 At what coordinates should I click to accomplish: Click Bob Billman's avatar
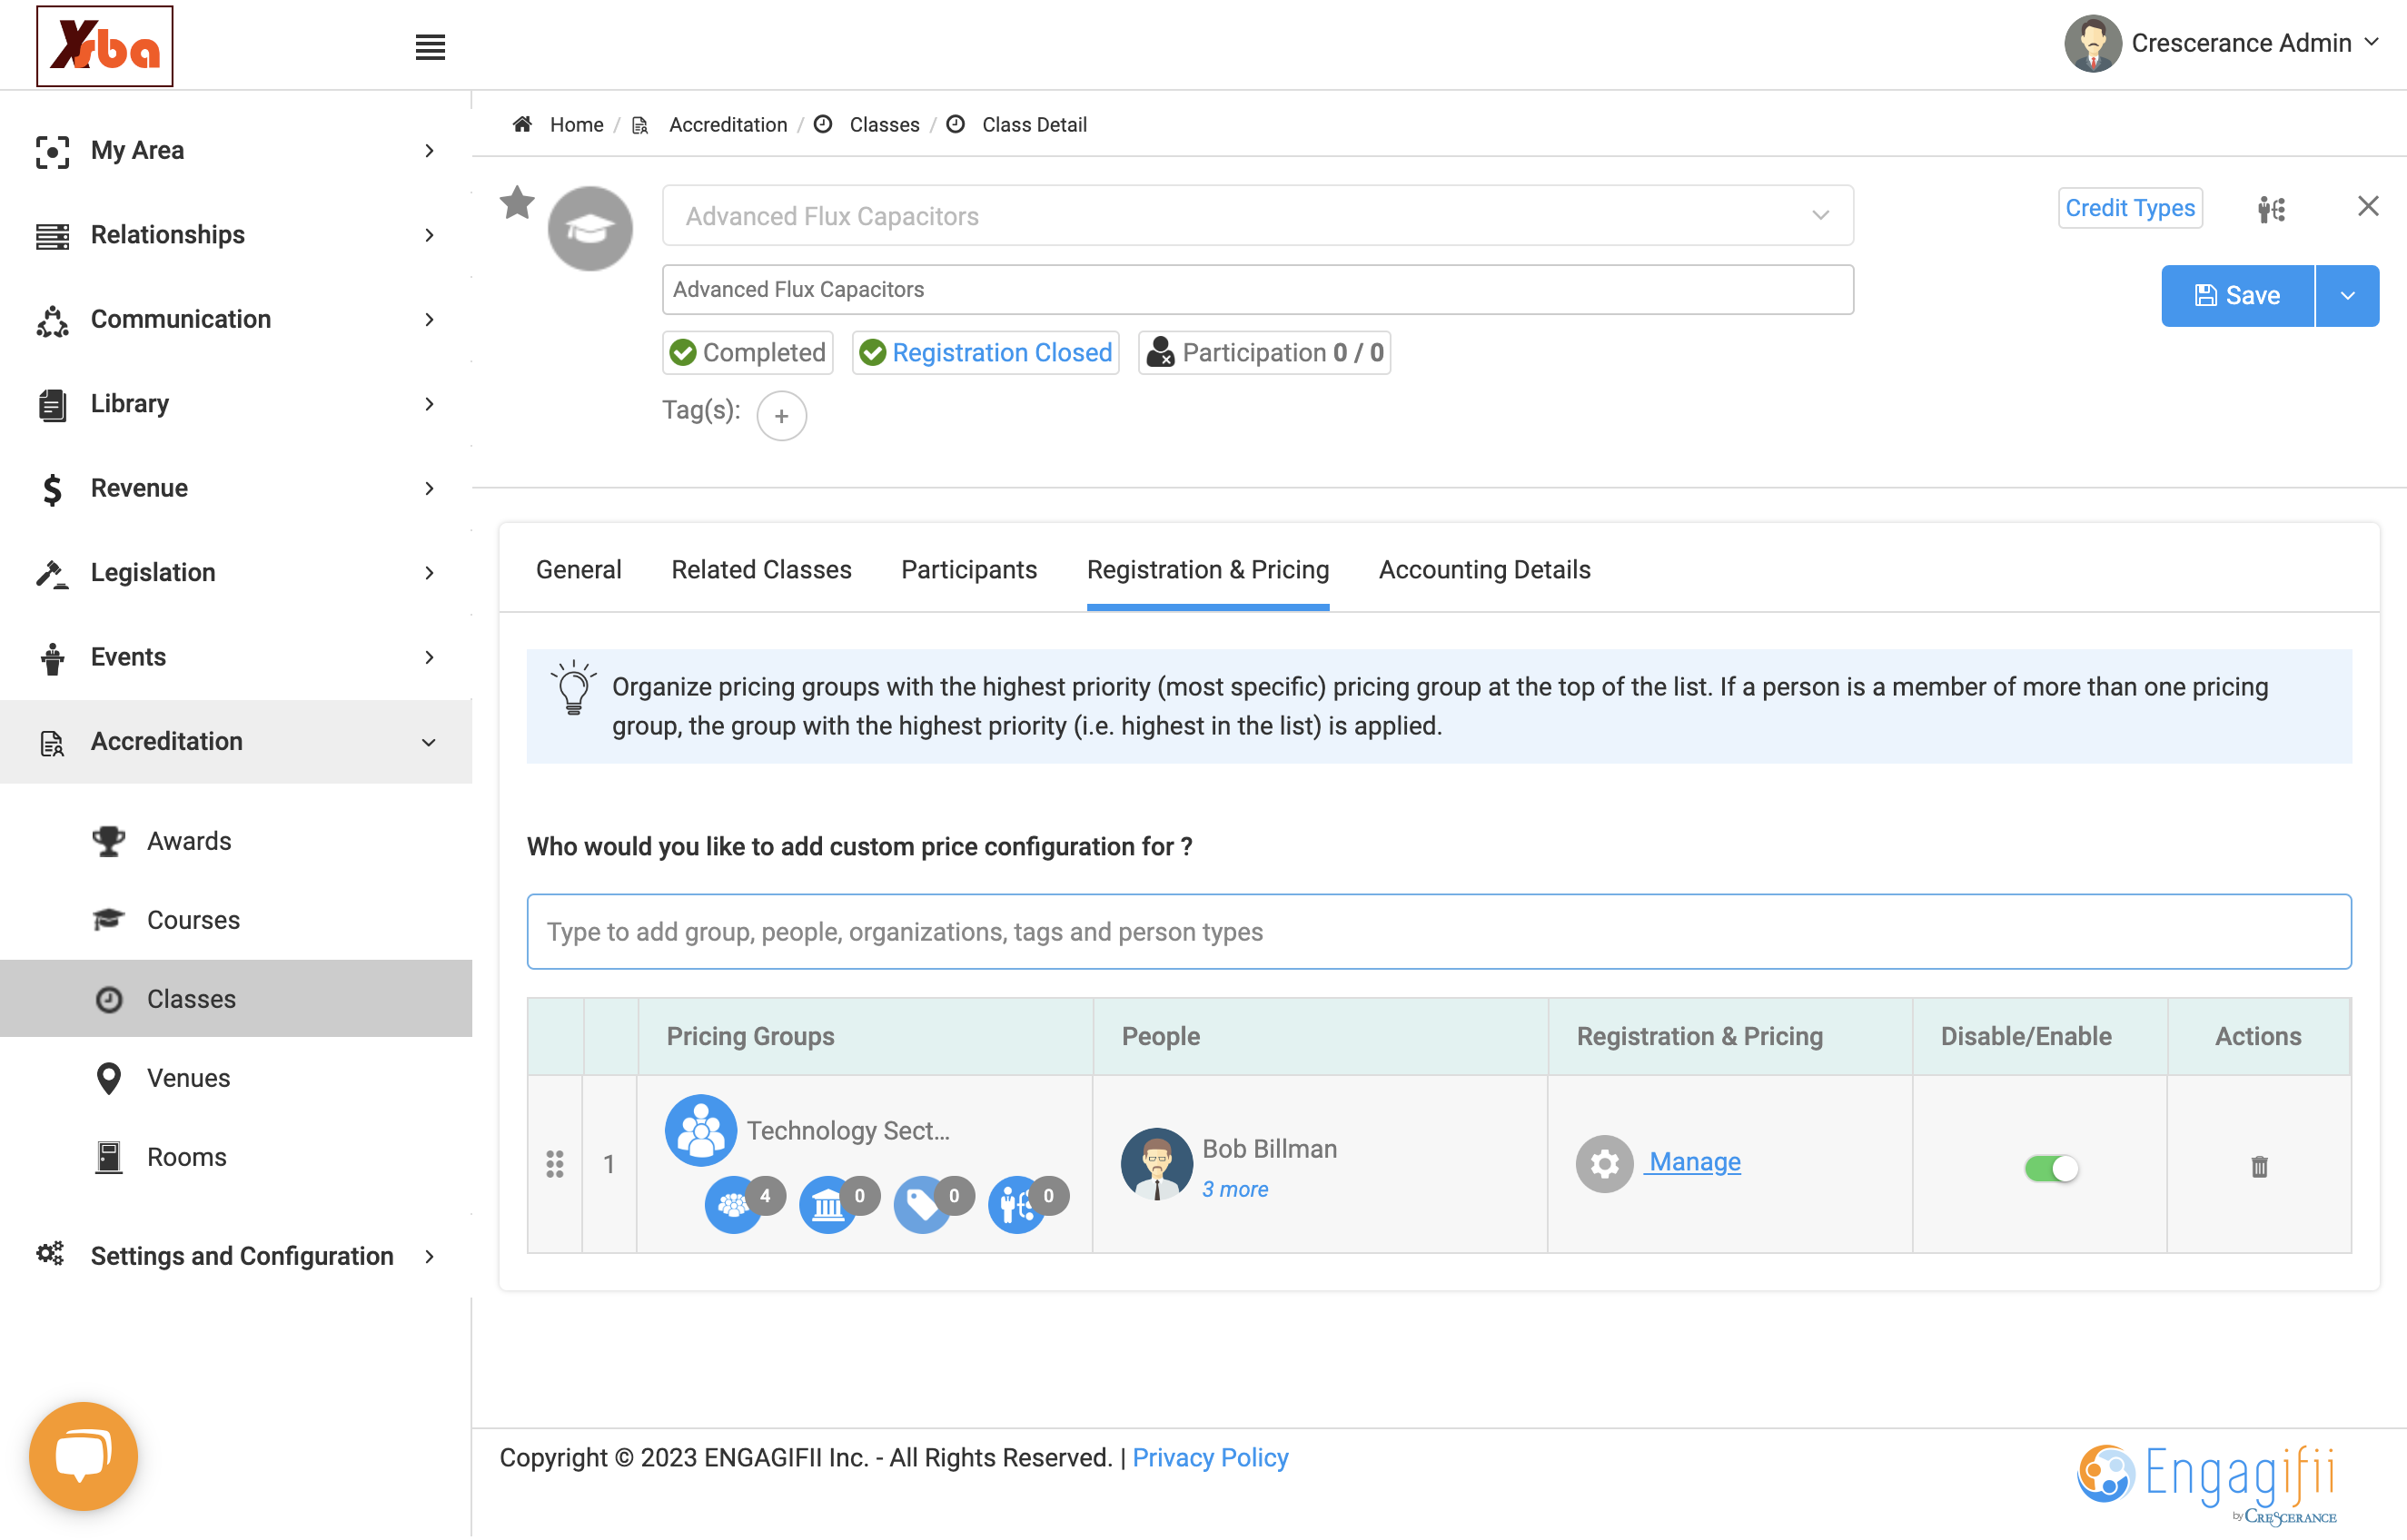[x=1156, y=1164]
